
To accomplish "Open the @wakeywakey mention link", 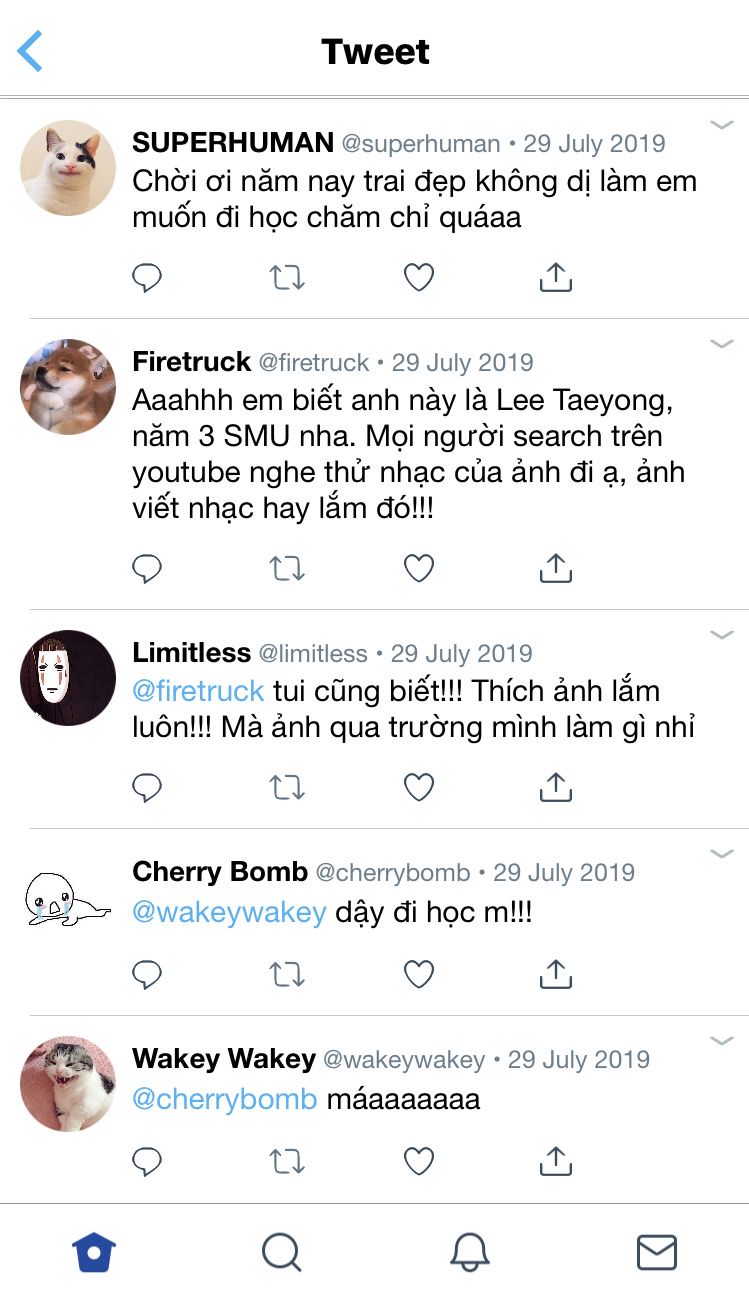I will pos(229,913).
